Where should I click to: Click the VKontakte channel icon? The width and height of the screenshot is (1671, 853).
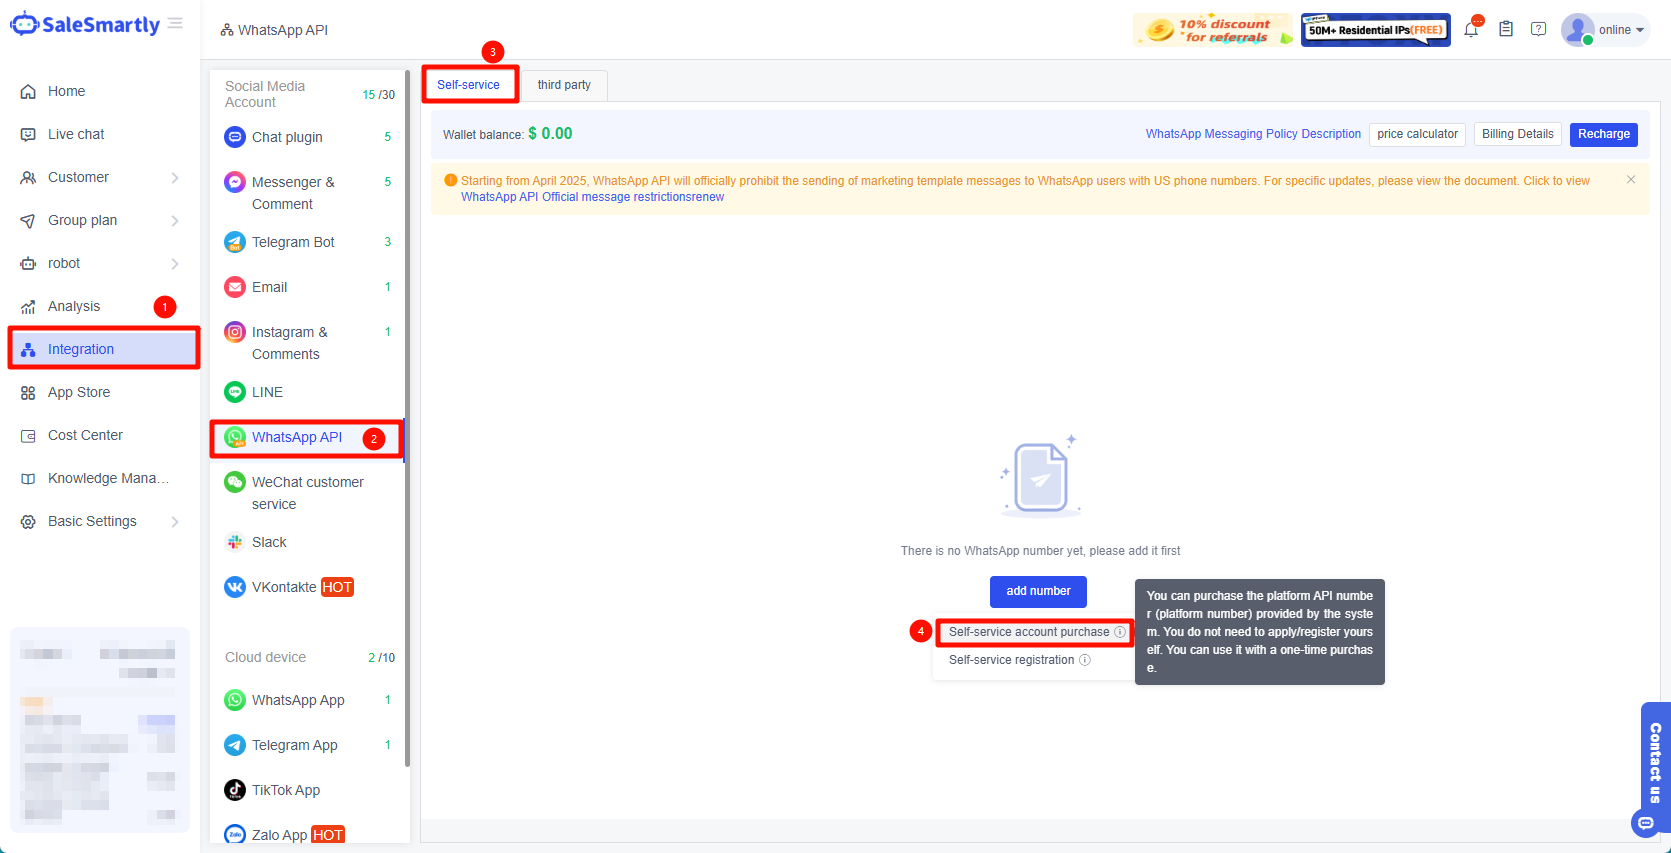(x=235, y=587)
